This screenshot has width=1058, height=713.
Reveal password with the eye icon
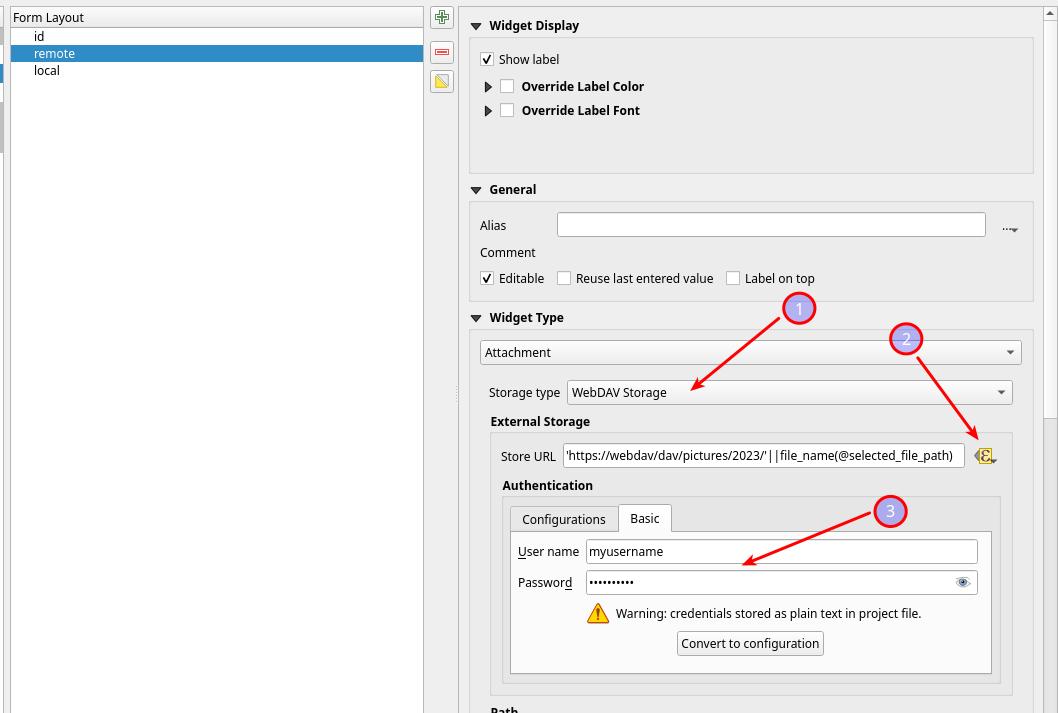(x=963, y=582)
